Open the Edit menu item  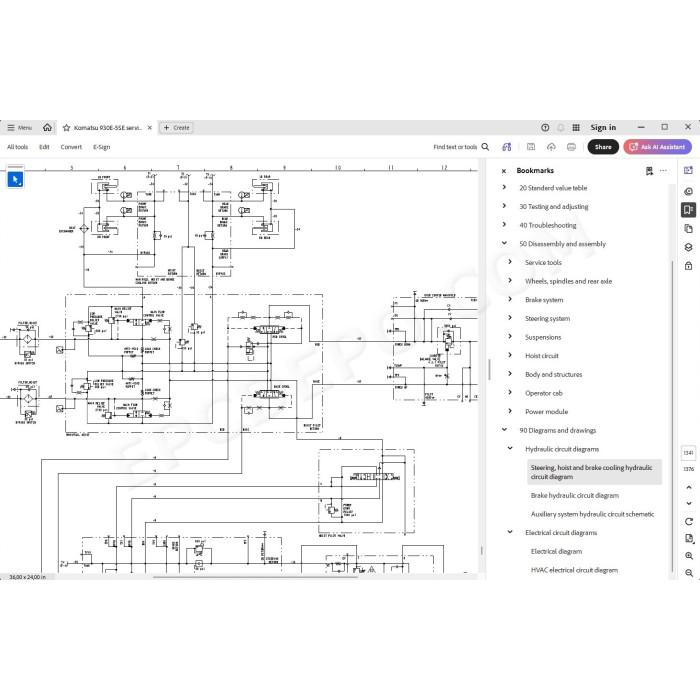44,147
